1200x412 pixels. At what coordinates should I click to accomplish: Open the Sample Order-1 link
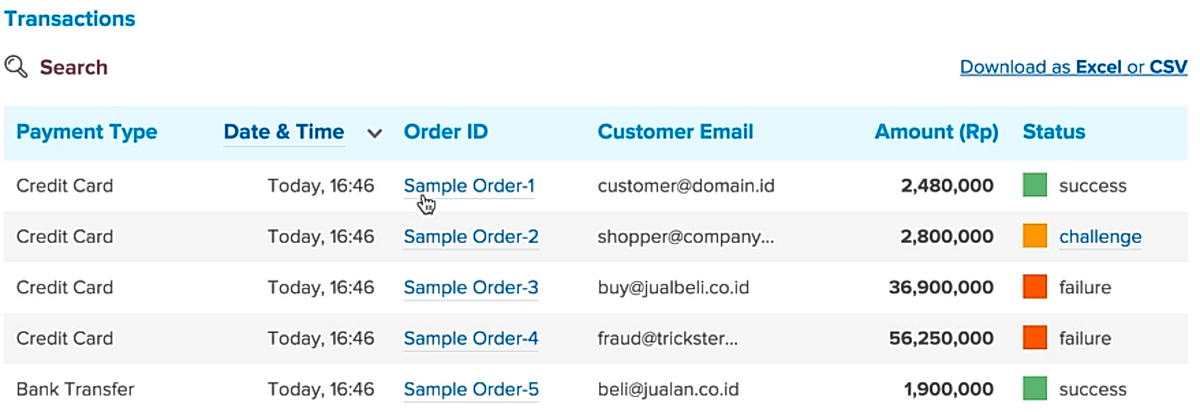(x=469, y=186)
